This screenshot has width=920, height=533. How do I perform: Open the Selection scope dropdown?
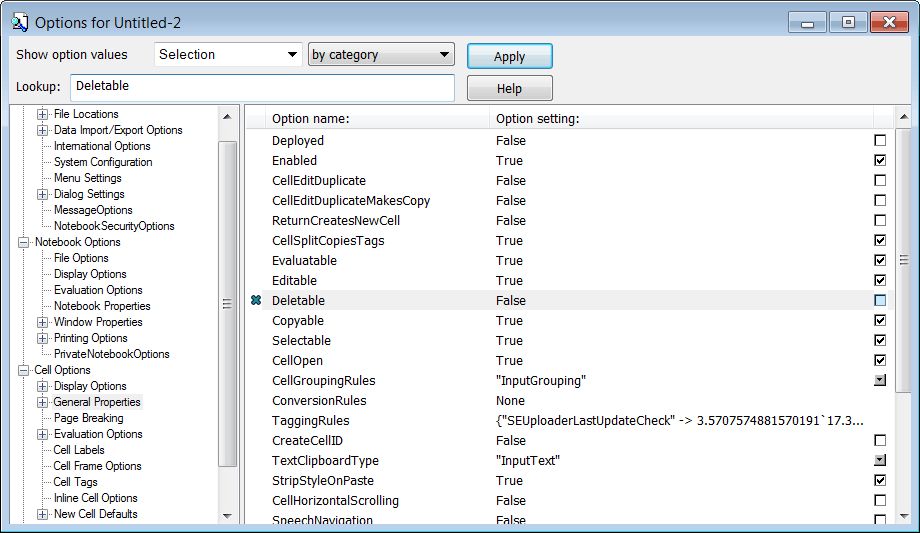228,55
